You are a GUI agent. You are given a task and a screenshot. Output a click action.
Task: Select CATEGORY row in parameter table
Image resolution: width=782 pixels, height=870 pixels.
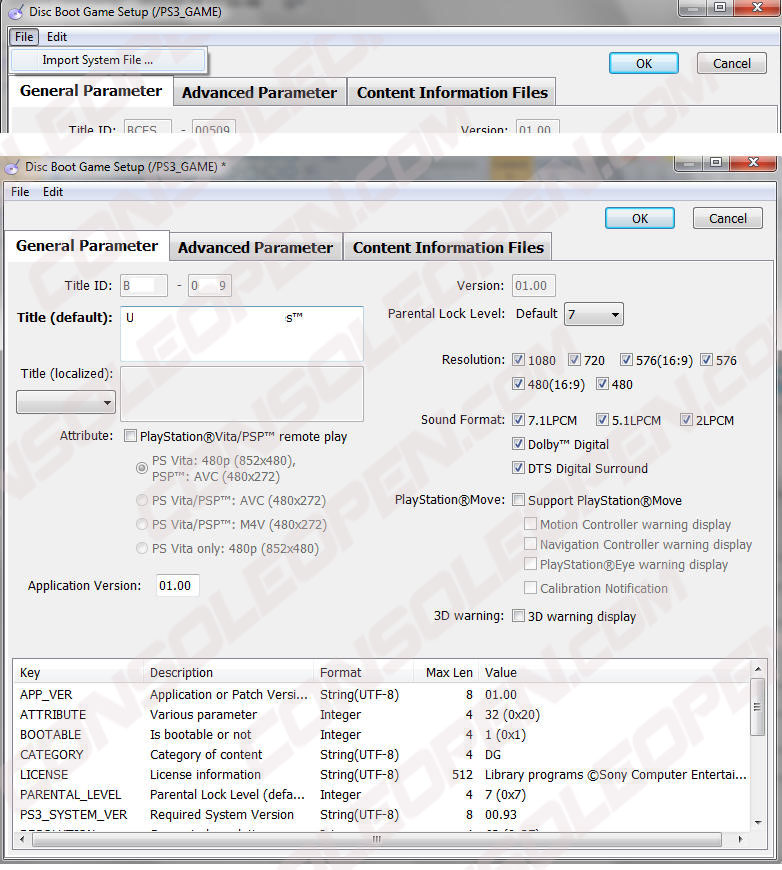click(x=382, y=755)
